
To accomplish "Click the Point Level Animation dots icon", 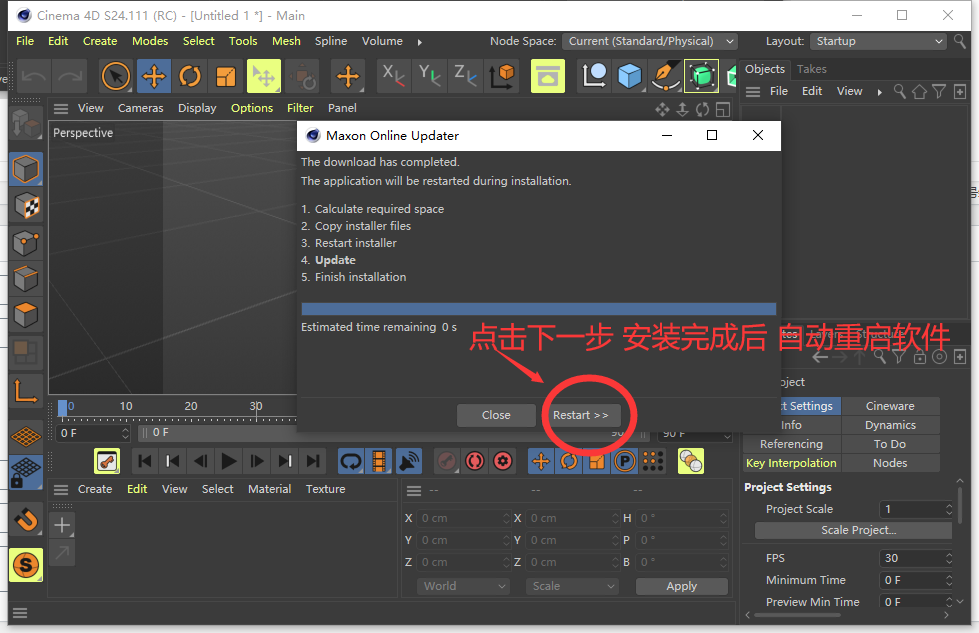I will (x=652, y=461).
